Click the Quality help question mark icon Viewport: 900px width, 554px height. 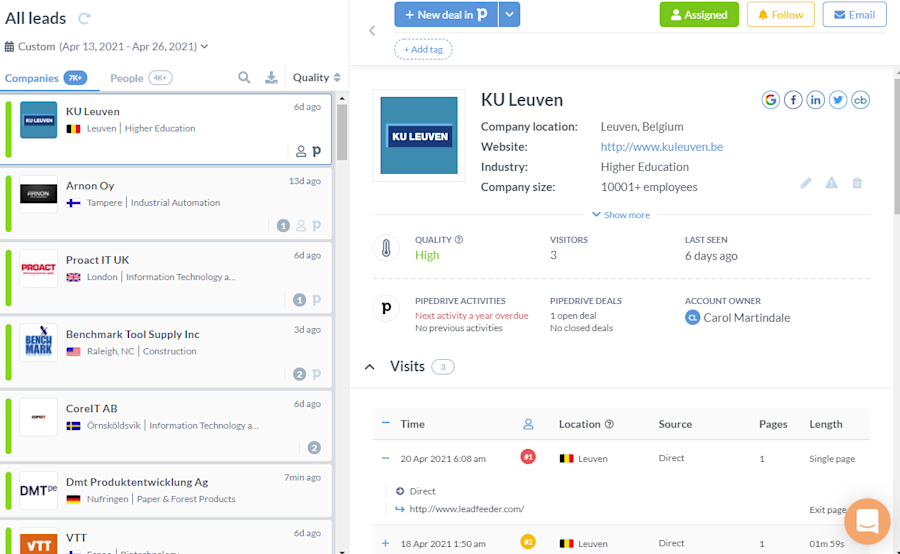click(459, 239)
